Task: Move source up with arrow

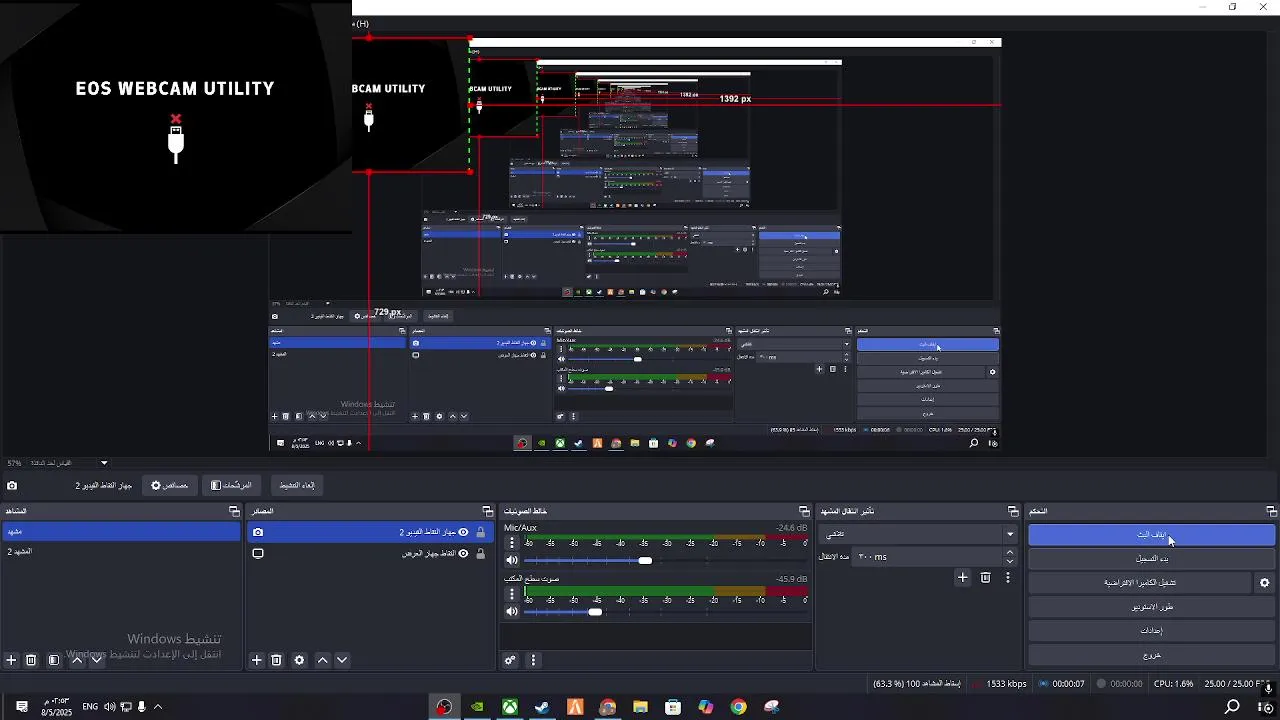Action: tap(322, 660)
